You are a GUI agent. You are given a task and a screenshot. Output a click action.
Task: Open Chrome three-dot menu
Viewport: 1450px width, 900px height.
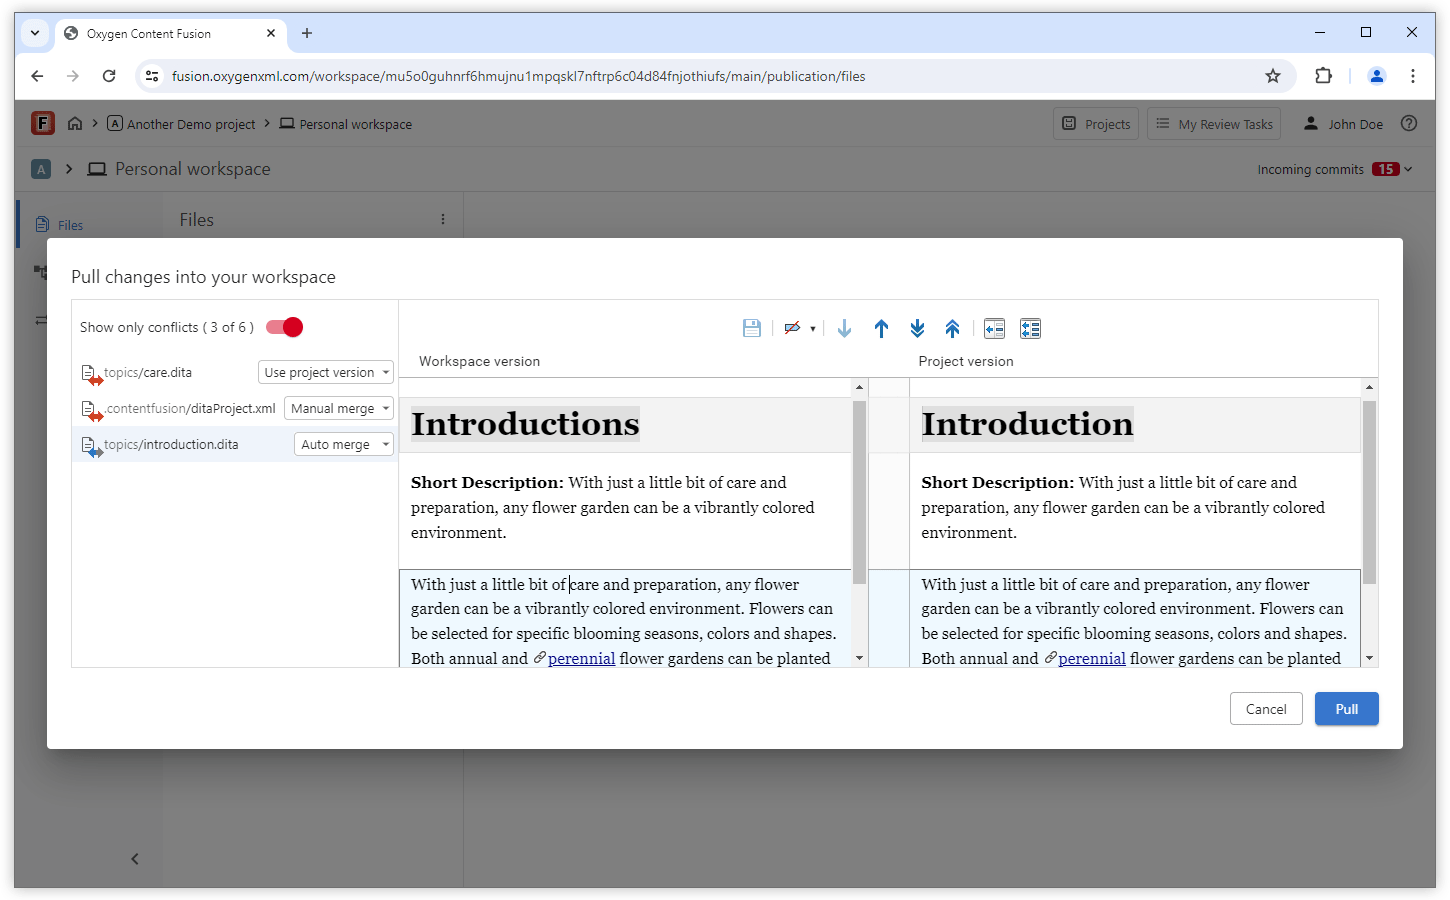tap(1413, 76)
